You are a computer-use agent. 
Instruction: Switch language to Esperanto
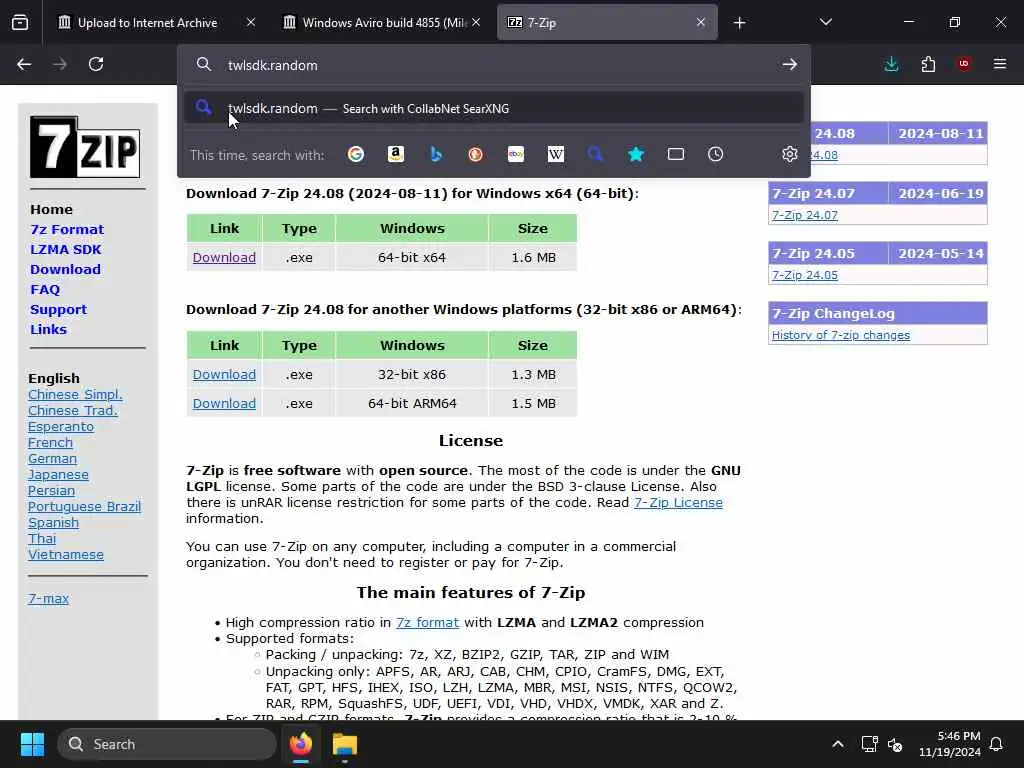61,426
